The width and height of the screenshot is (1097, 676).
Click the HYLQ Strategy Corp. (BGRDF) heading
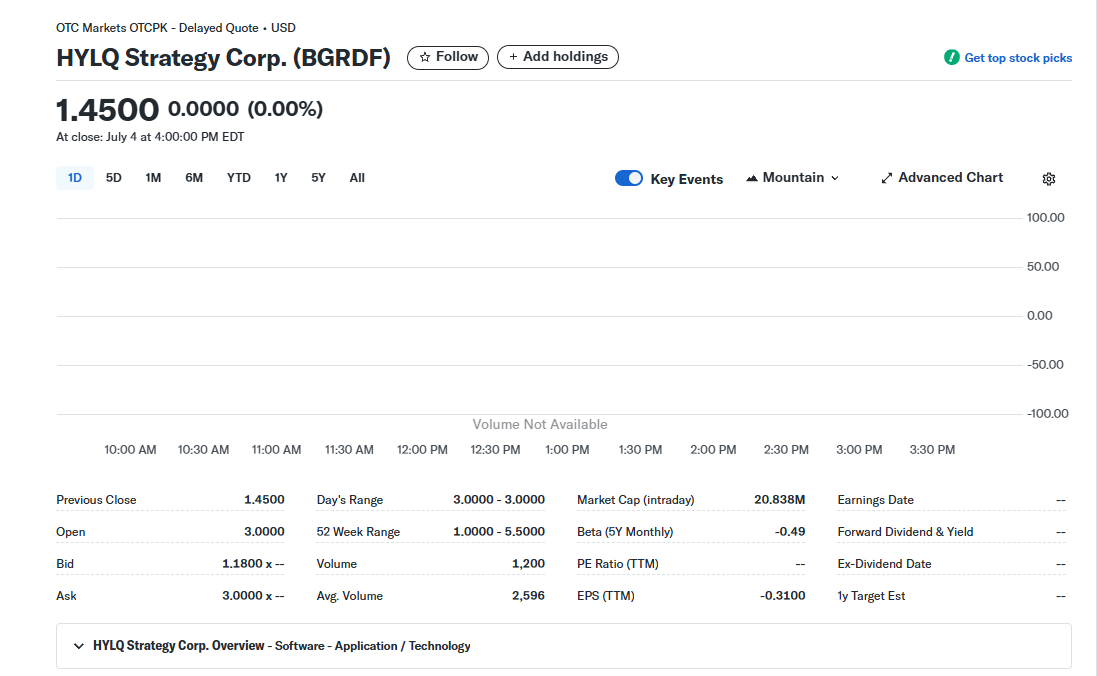click(x=223, y=57)
